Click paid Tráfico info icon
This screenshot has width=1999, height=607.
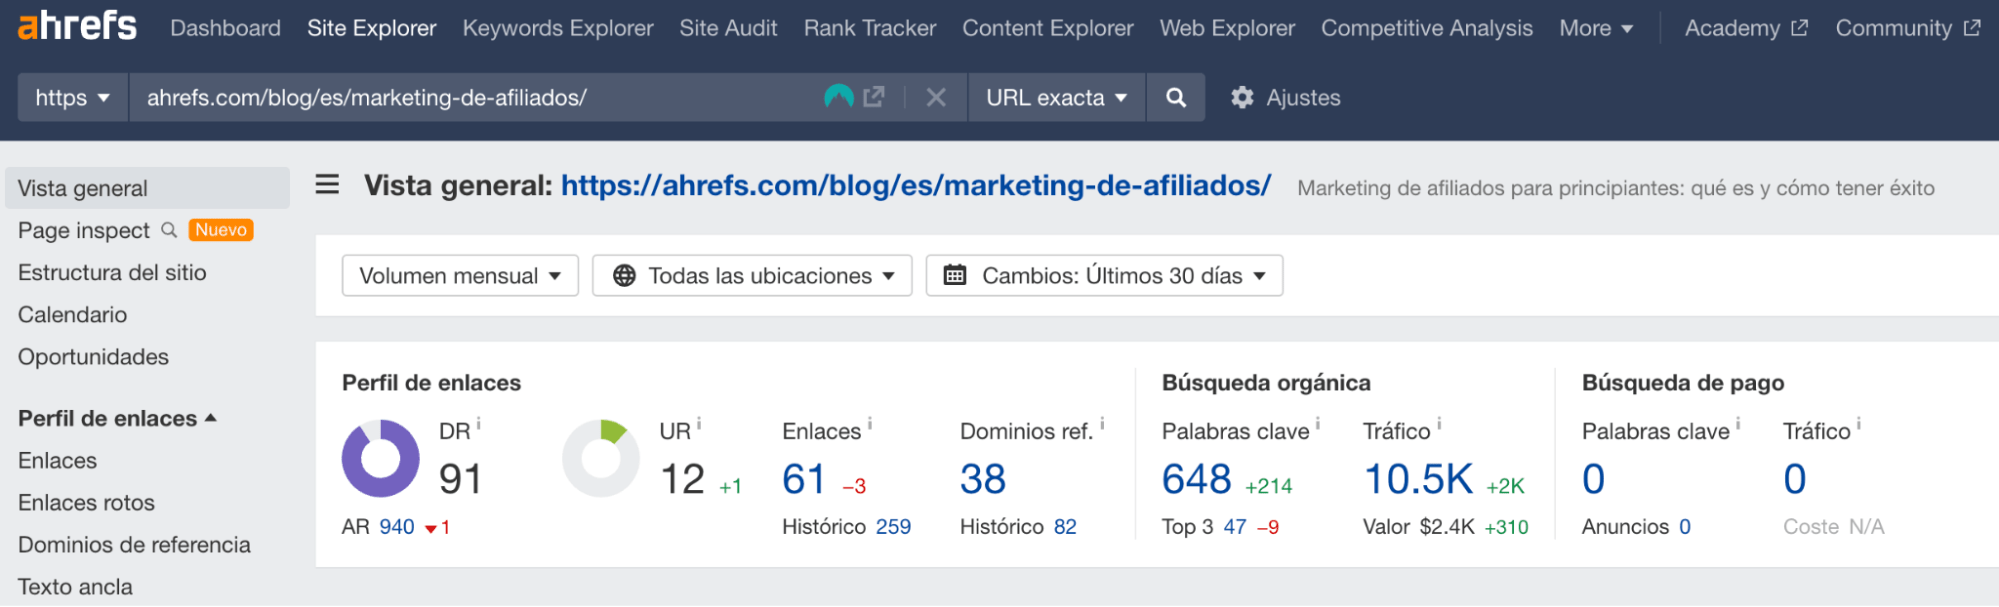point(1859,424)
